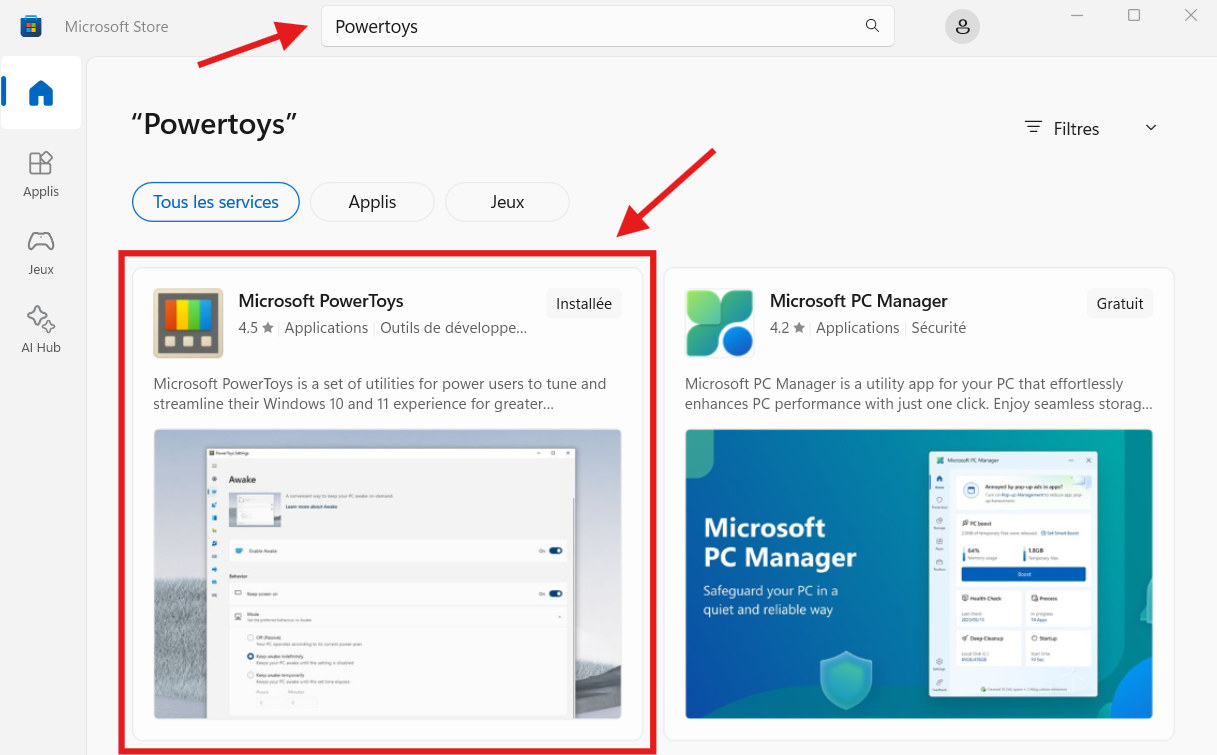Open AI Hub in the sidebar
The image size is (1217, 755).
pyautogui.click(x=41, y=330)
